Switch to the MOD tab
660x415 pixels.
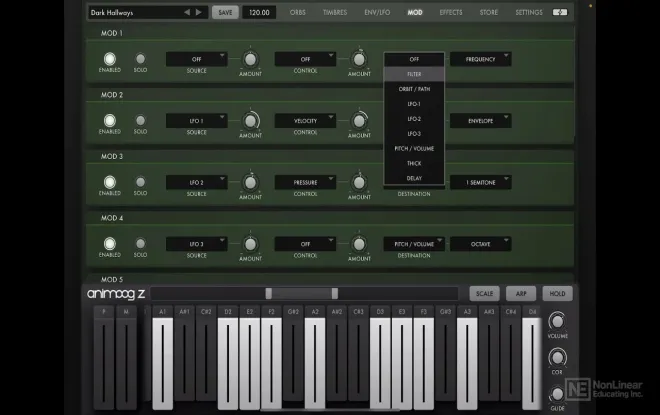[x=415, y=13]
